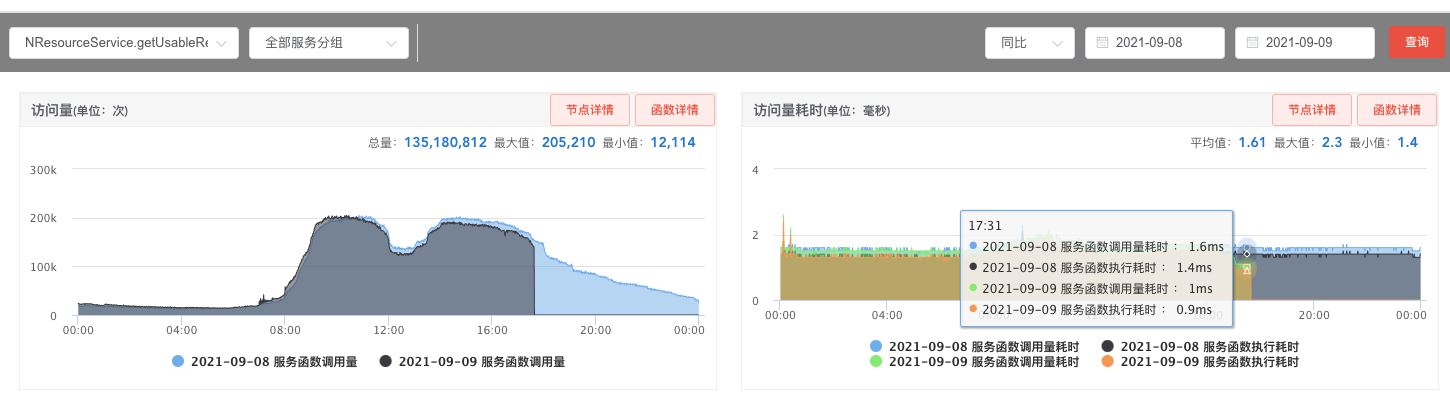Toggle green 2021-09-09 服务函数调用量耗时 legend marker
The width and height of the screenshot is (1450, 399).
[x=877, y=361]
